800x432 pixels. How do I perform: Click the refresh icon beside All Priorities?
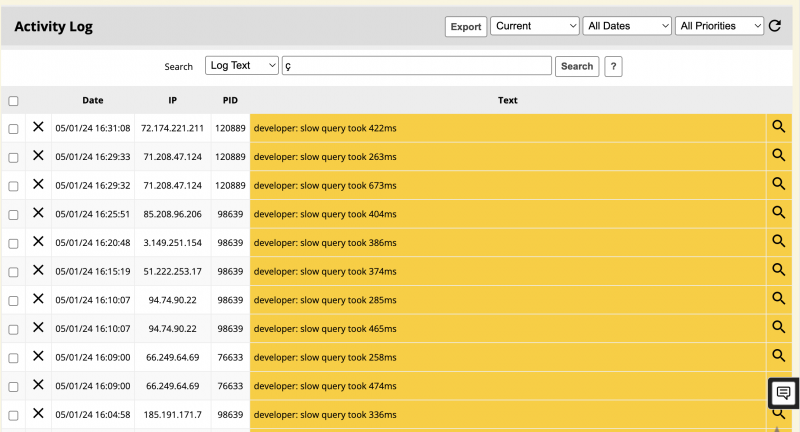pyautogui.click(x=775, y=26)
